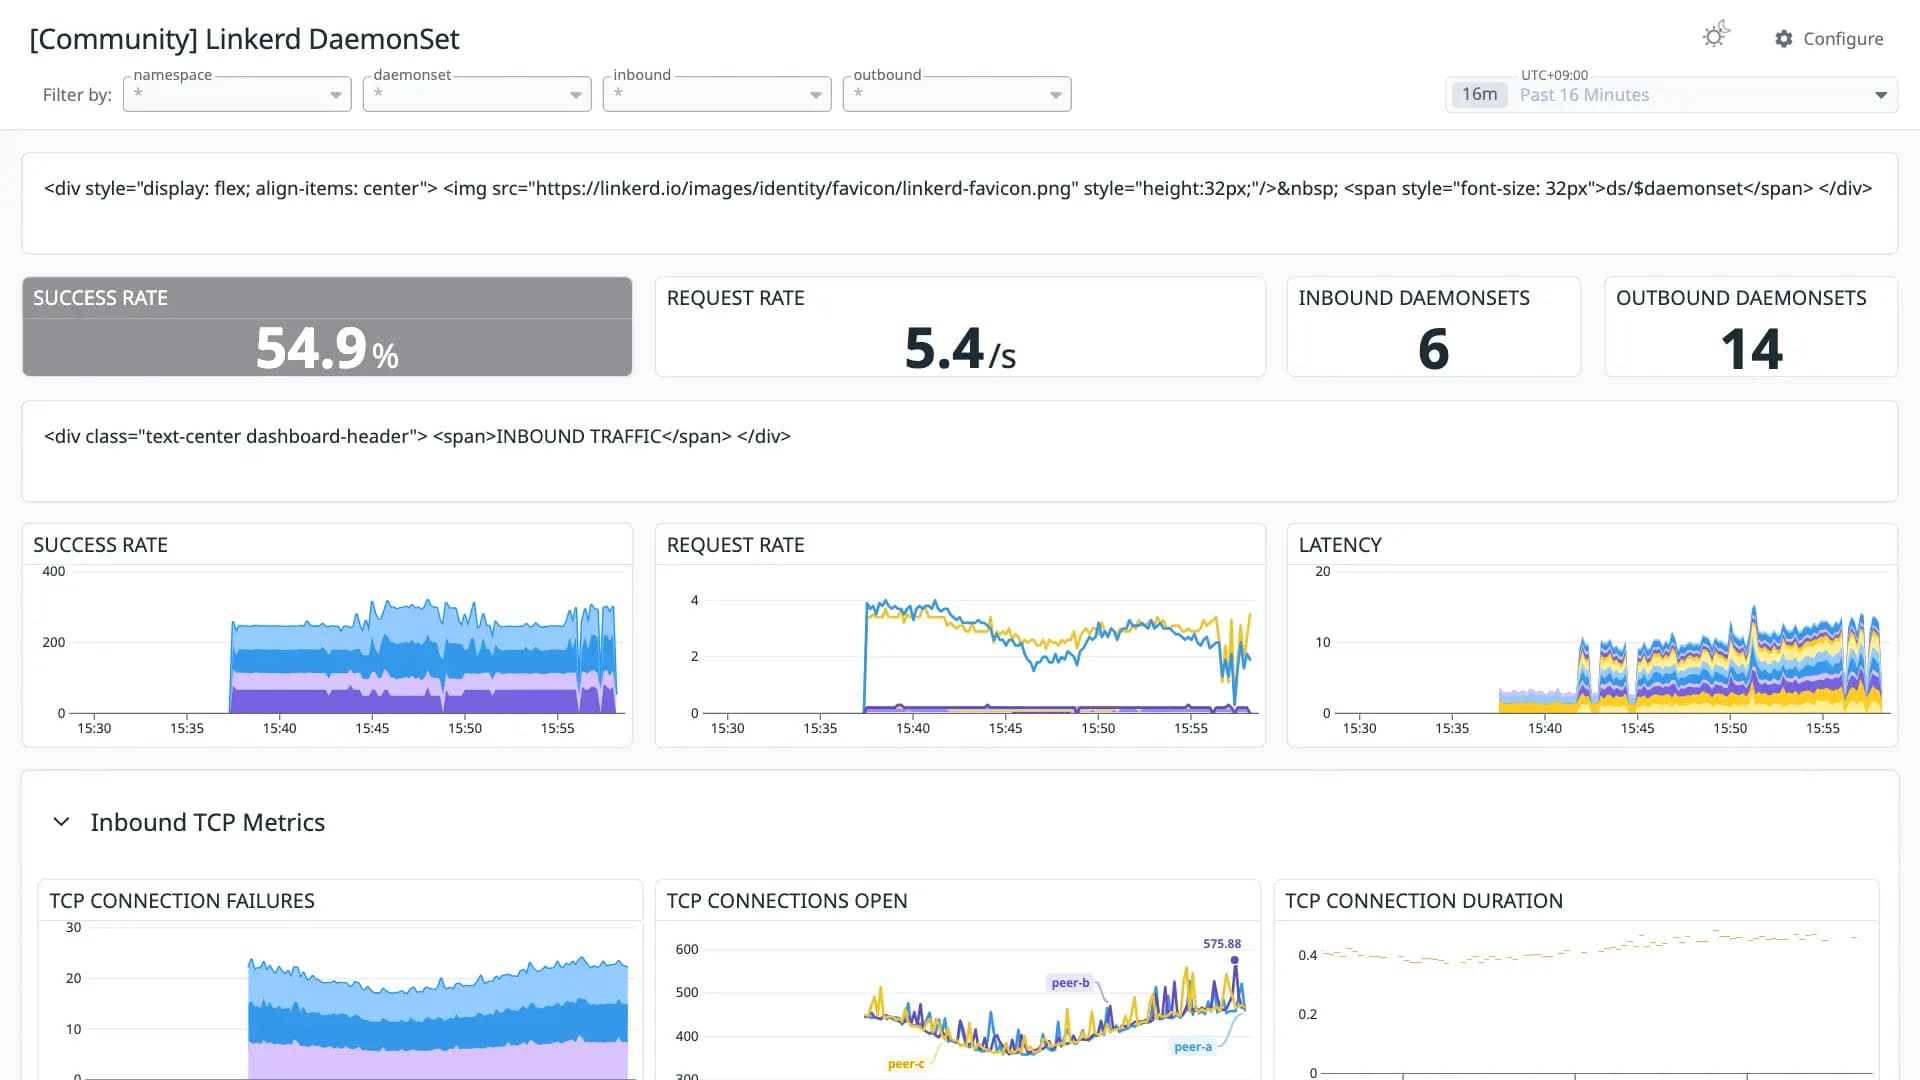Click the TCP CONNECTION FAILURES panel title
1920x1080 pixels.
pos(182,901)
